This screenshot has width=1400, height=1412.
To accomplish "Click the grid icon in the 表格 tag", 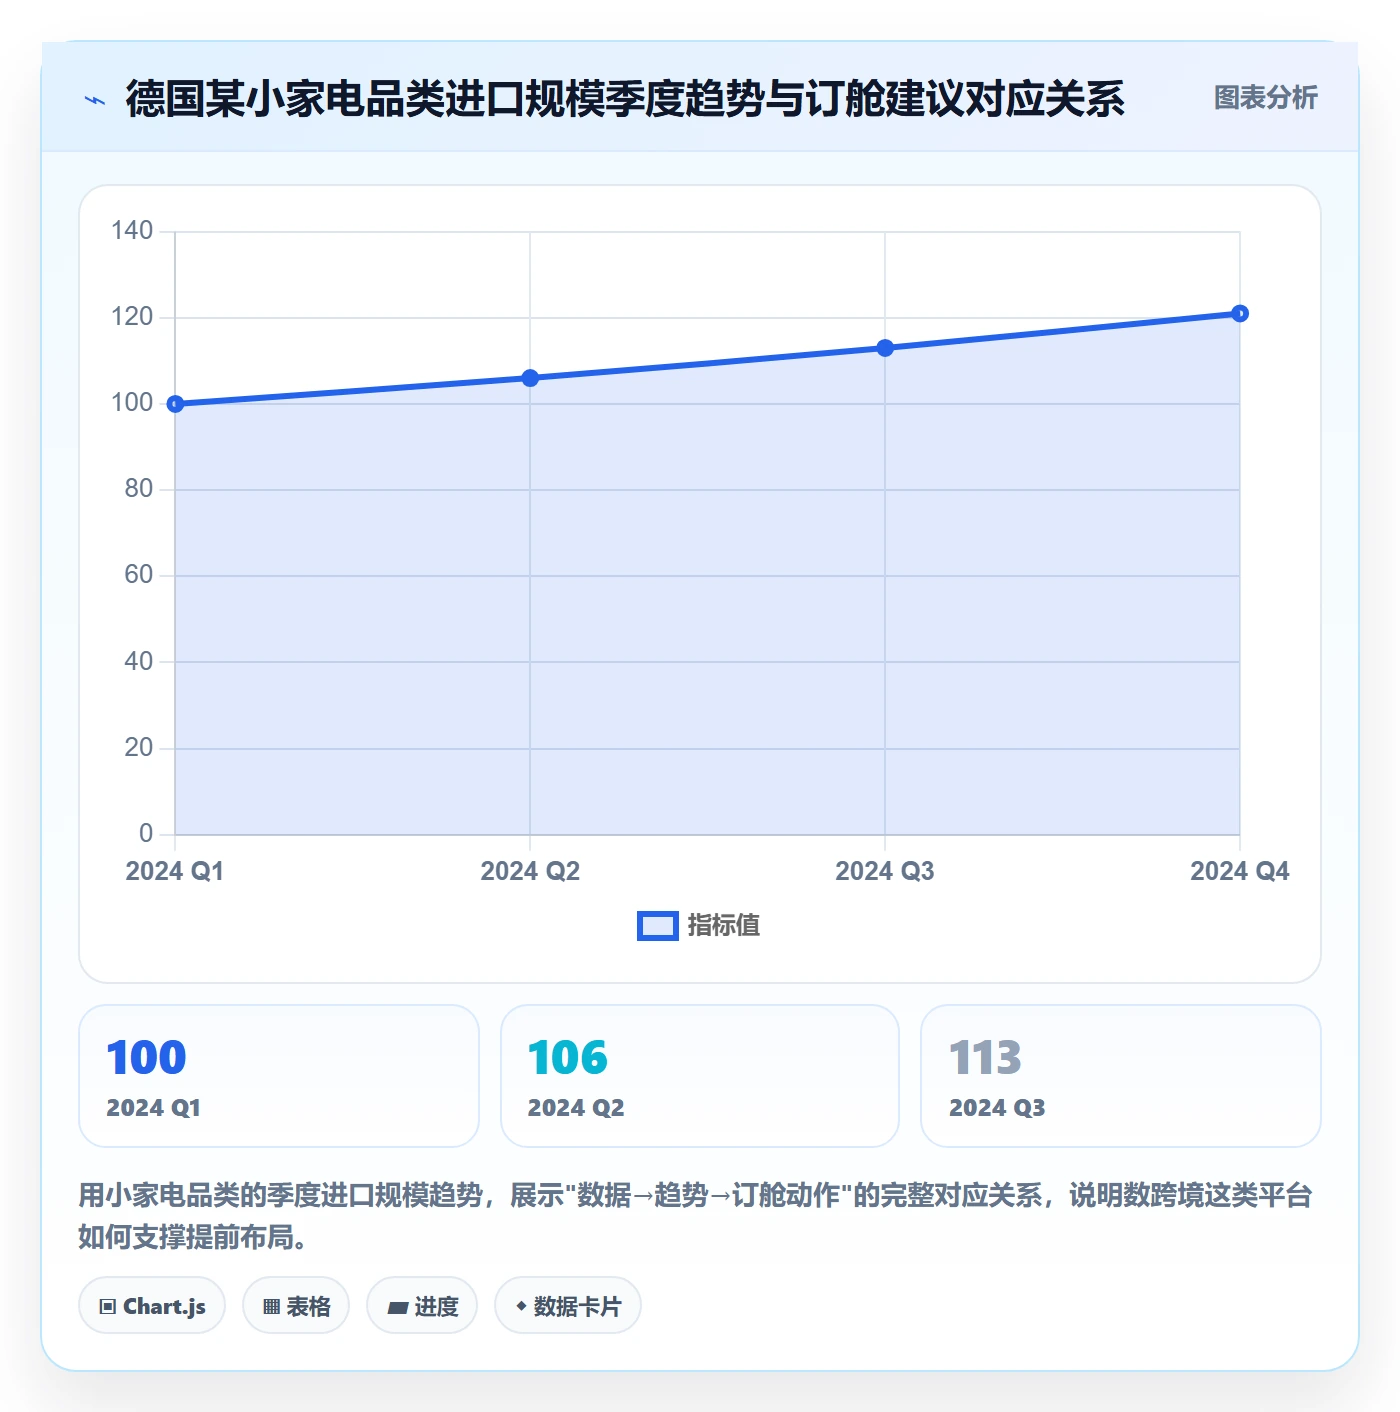I will pyautogui.click(x=271, y=1306).
